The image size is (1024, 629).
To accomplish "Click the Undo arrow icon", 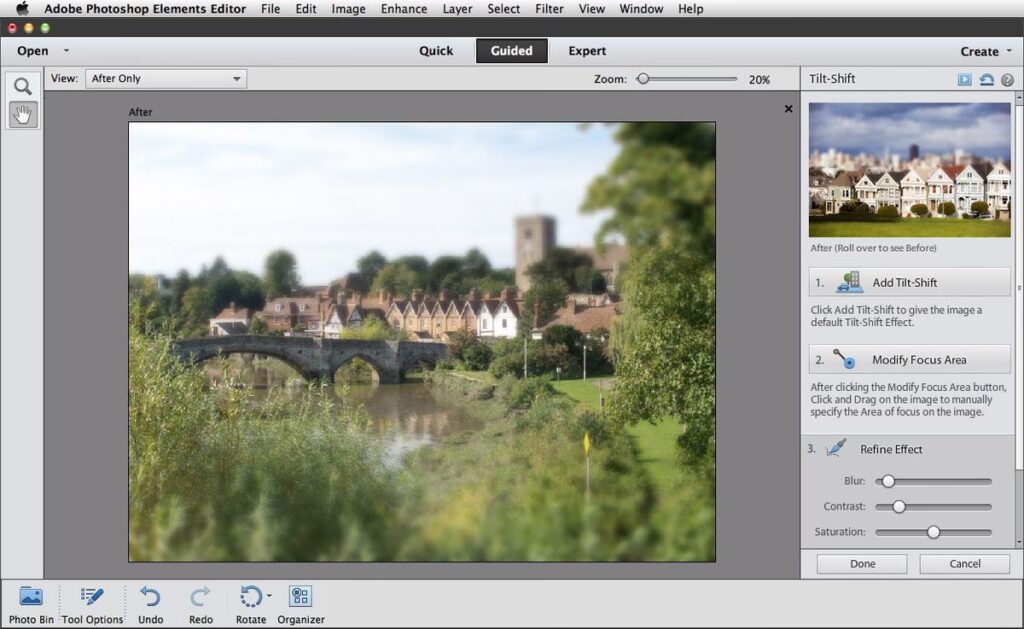I will [x=150, y=604].
